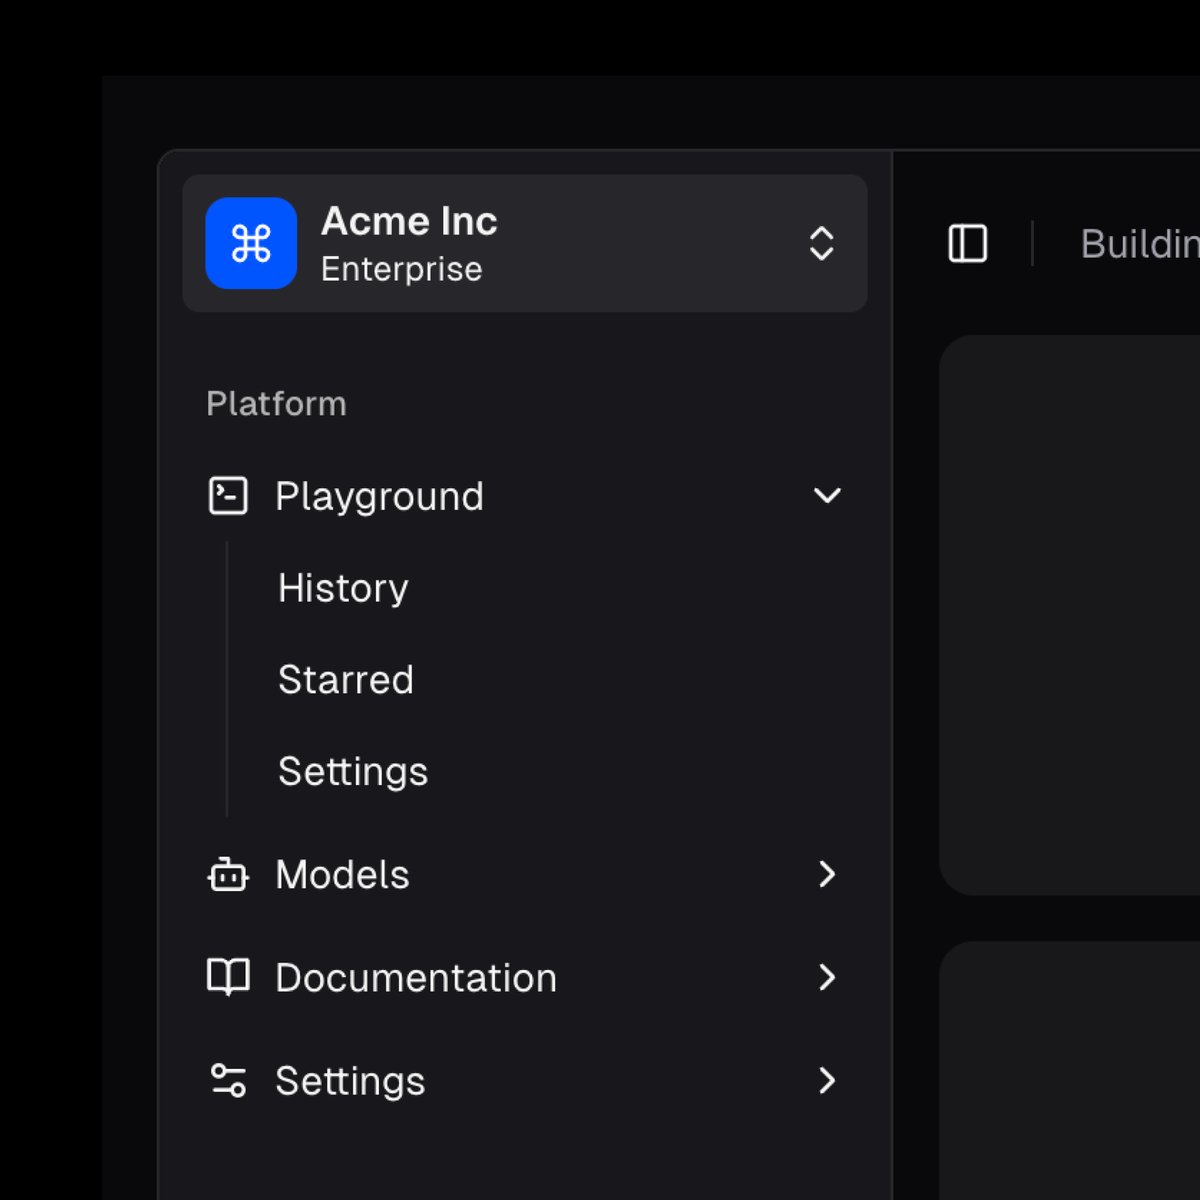
Task: Click the Playground terminal icon
Action: point(228,496)
